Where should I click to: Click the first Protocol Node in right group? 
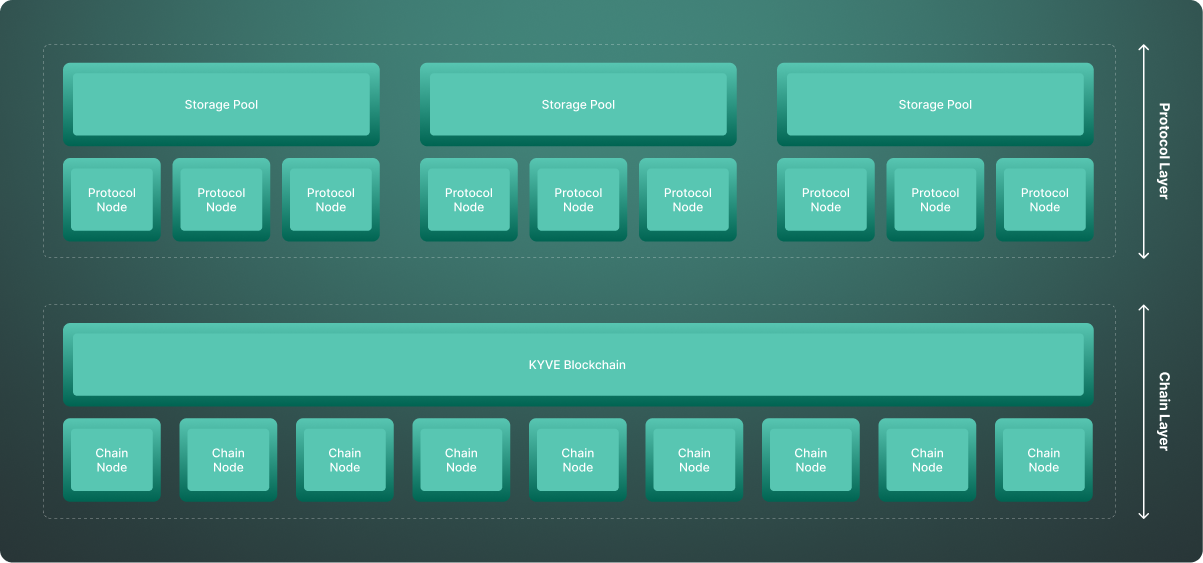coord(826,200)
